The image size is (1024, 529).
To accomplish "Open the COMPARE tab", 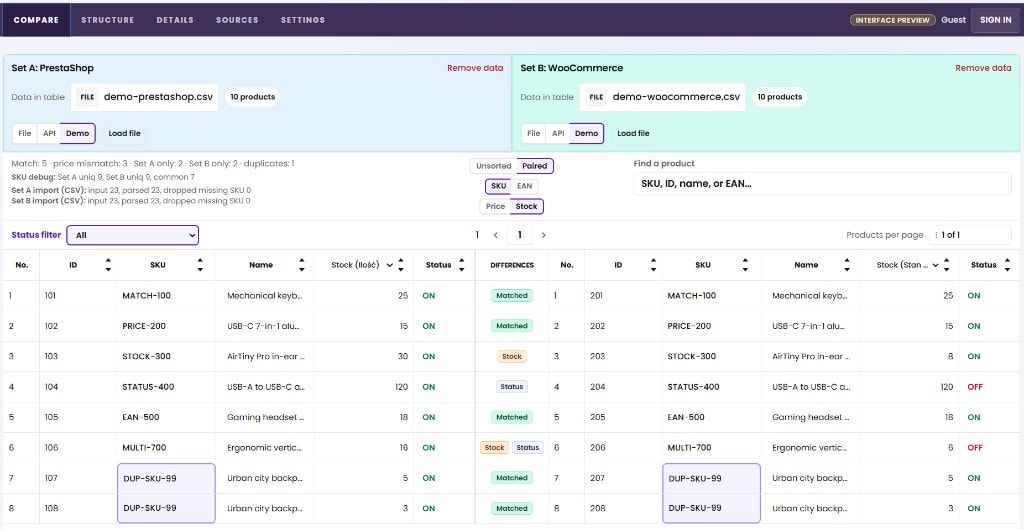I will (37, 20).
